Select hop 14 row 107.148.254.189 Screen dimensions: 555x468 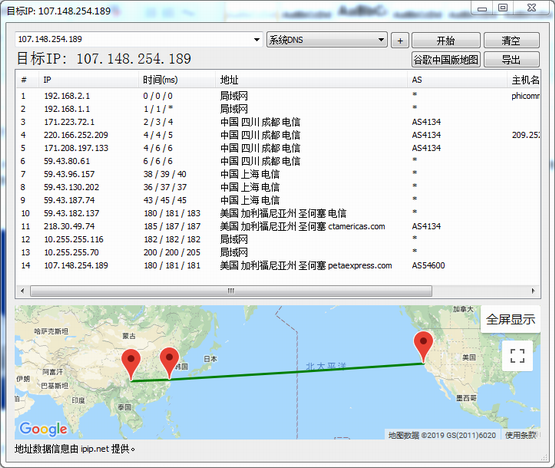278,266
